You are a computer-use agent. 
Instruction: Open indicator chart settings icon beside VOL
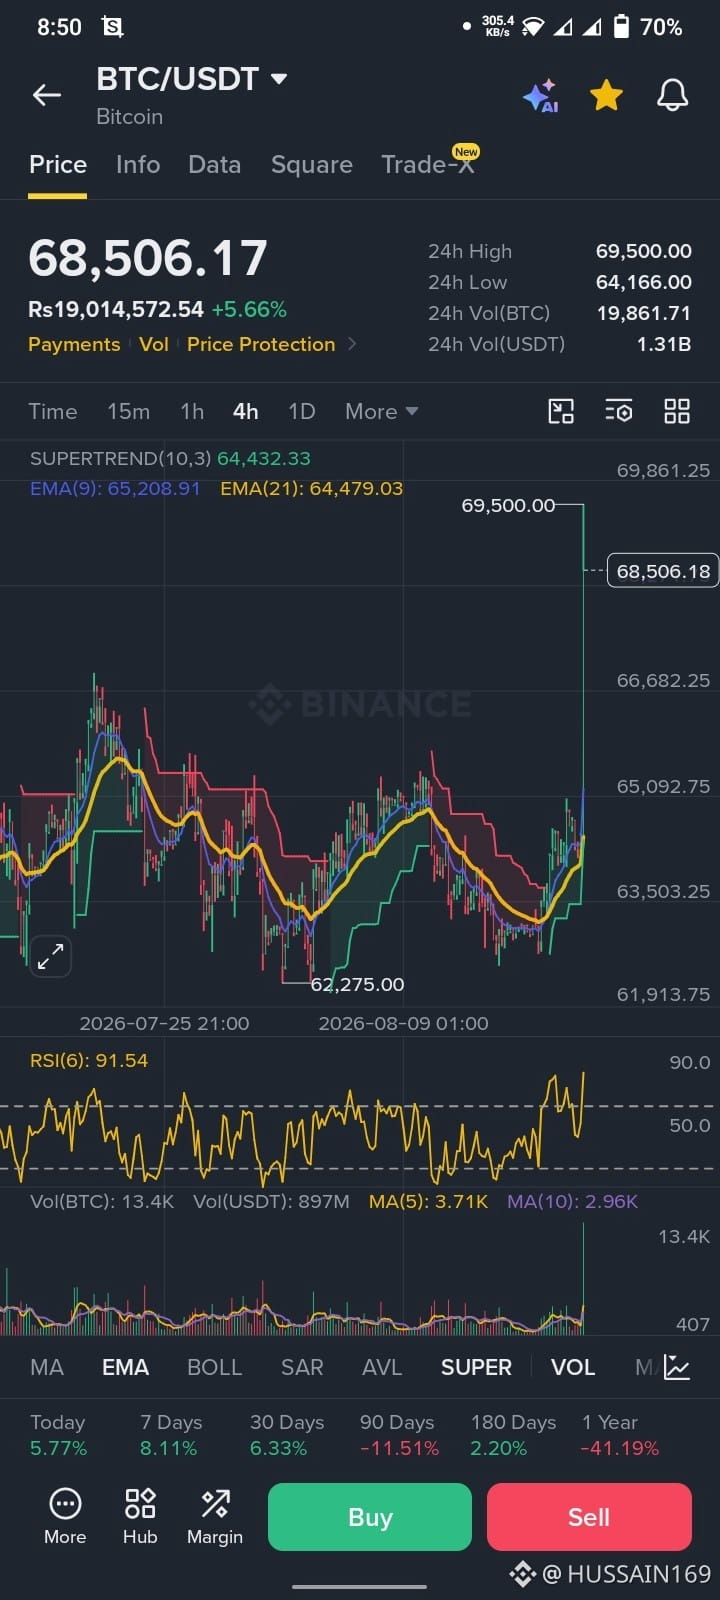(x=677, y=1367)
